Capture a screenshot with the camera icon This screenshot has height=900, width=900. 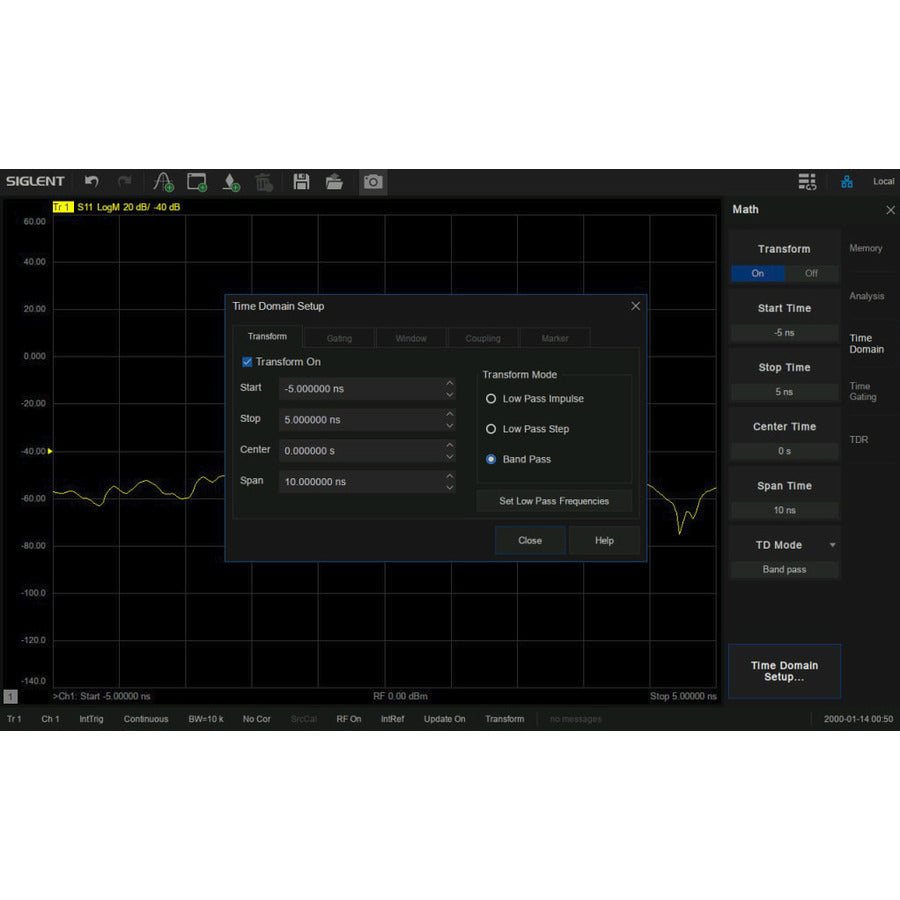point(372,182)
